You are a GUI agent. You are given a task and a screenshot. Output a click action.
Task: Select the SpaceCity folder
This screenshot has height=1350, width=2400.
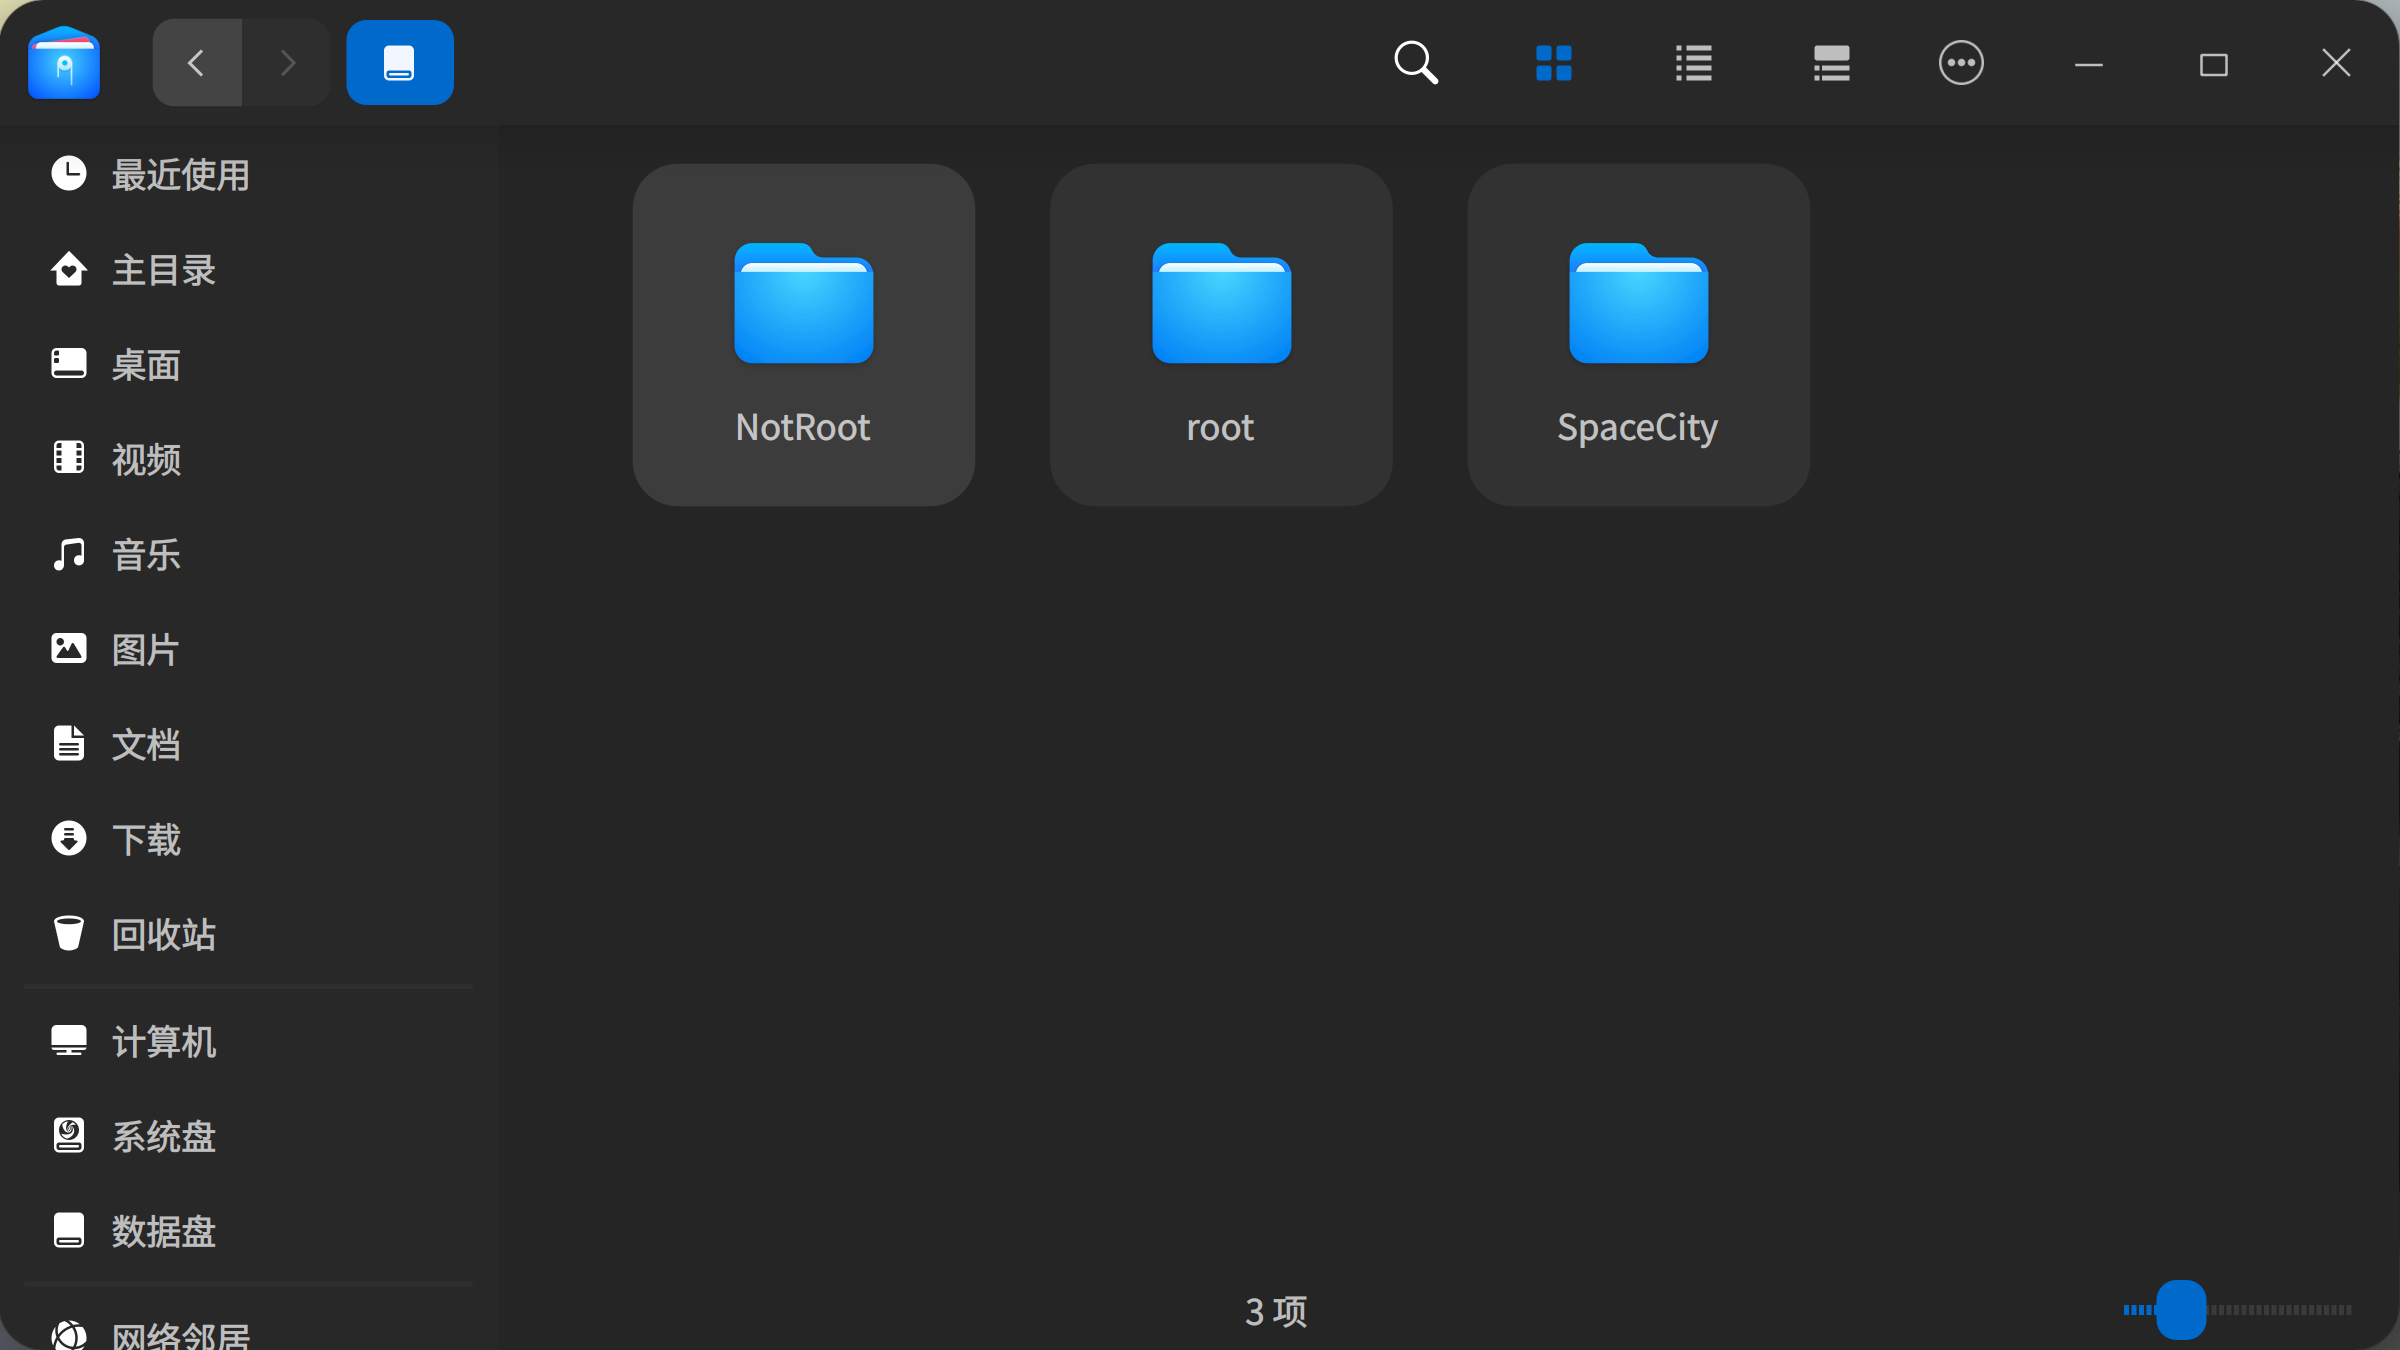pyautogui.click(x=1638, y=335)
